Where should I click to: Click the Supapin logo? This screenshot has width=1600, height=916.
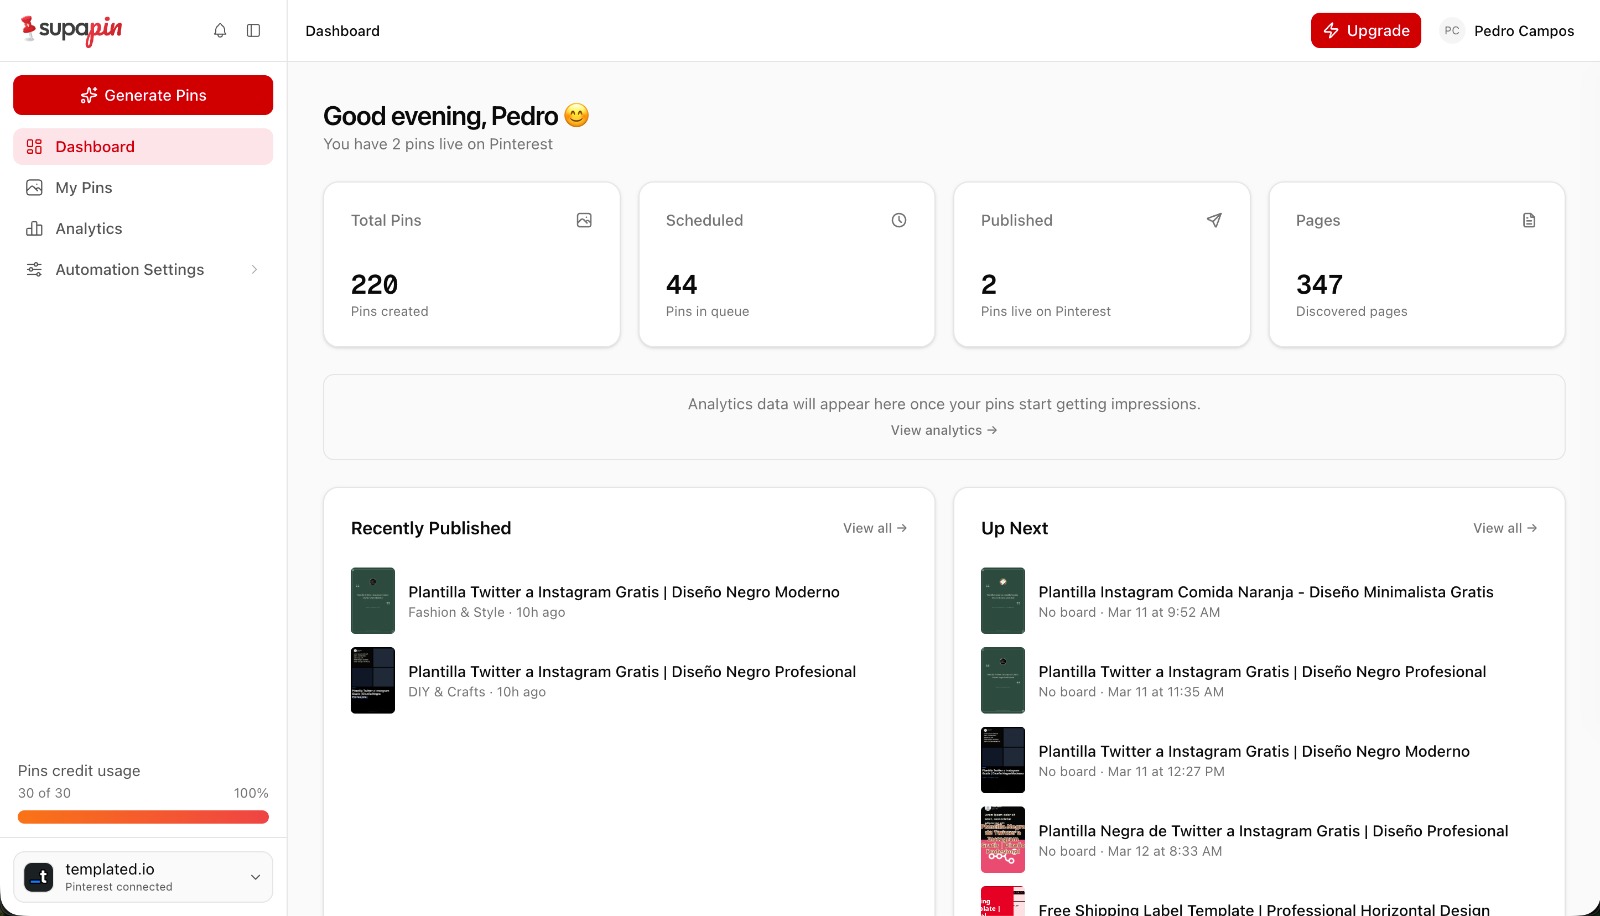[x=72, y=30]
